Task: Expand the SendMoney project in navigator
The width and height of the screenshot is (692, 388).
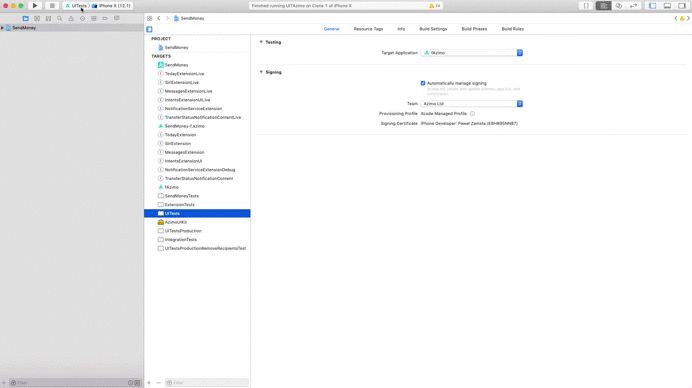Action: (x=3, y=28)
